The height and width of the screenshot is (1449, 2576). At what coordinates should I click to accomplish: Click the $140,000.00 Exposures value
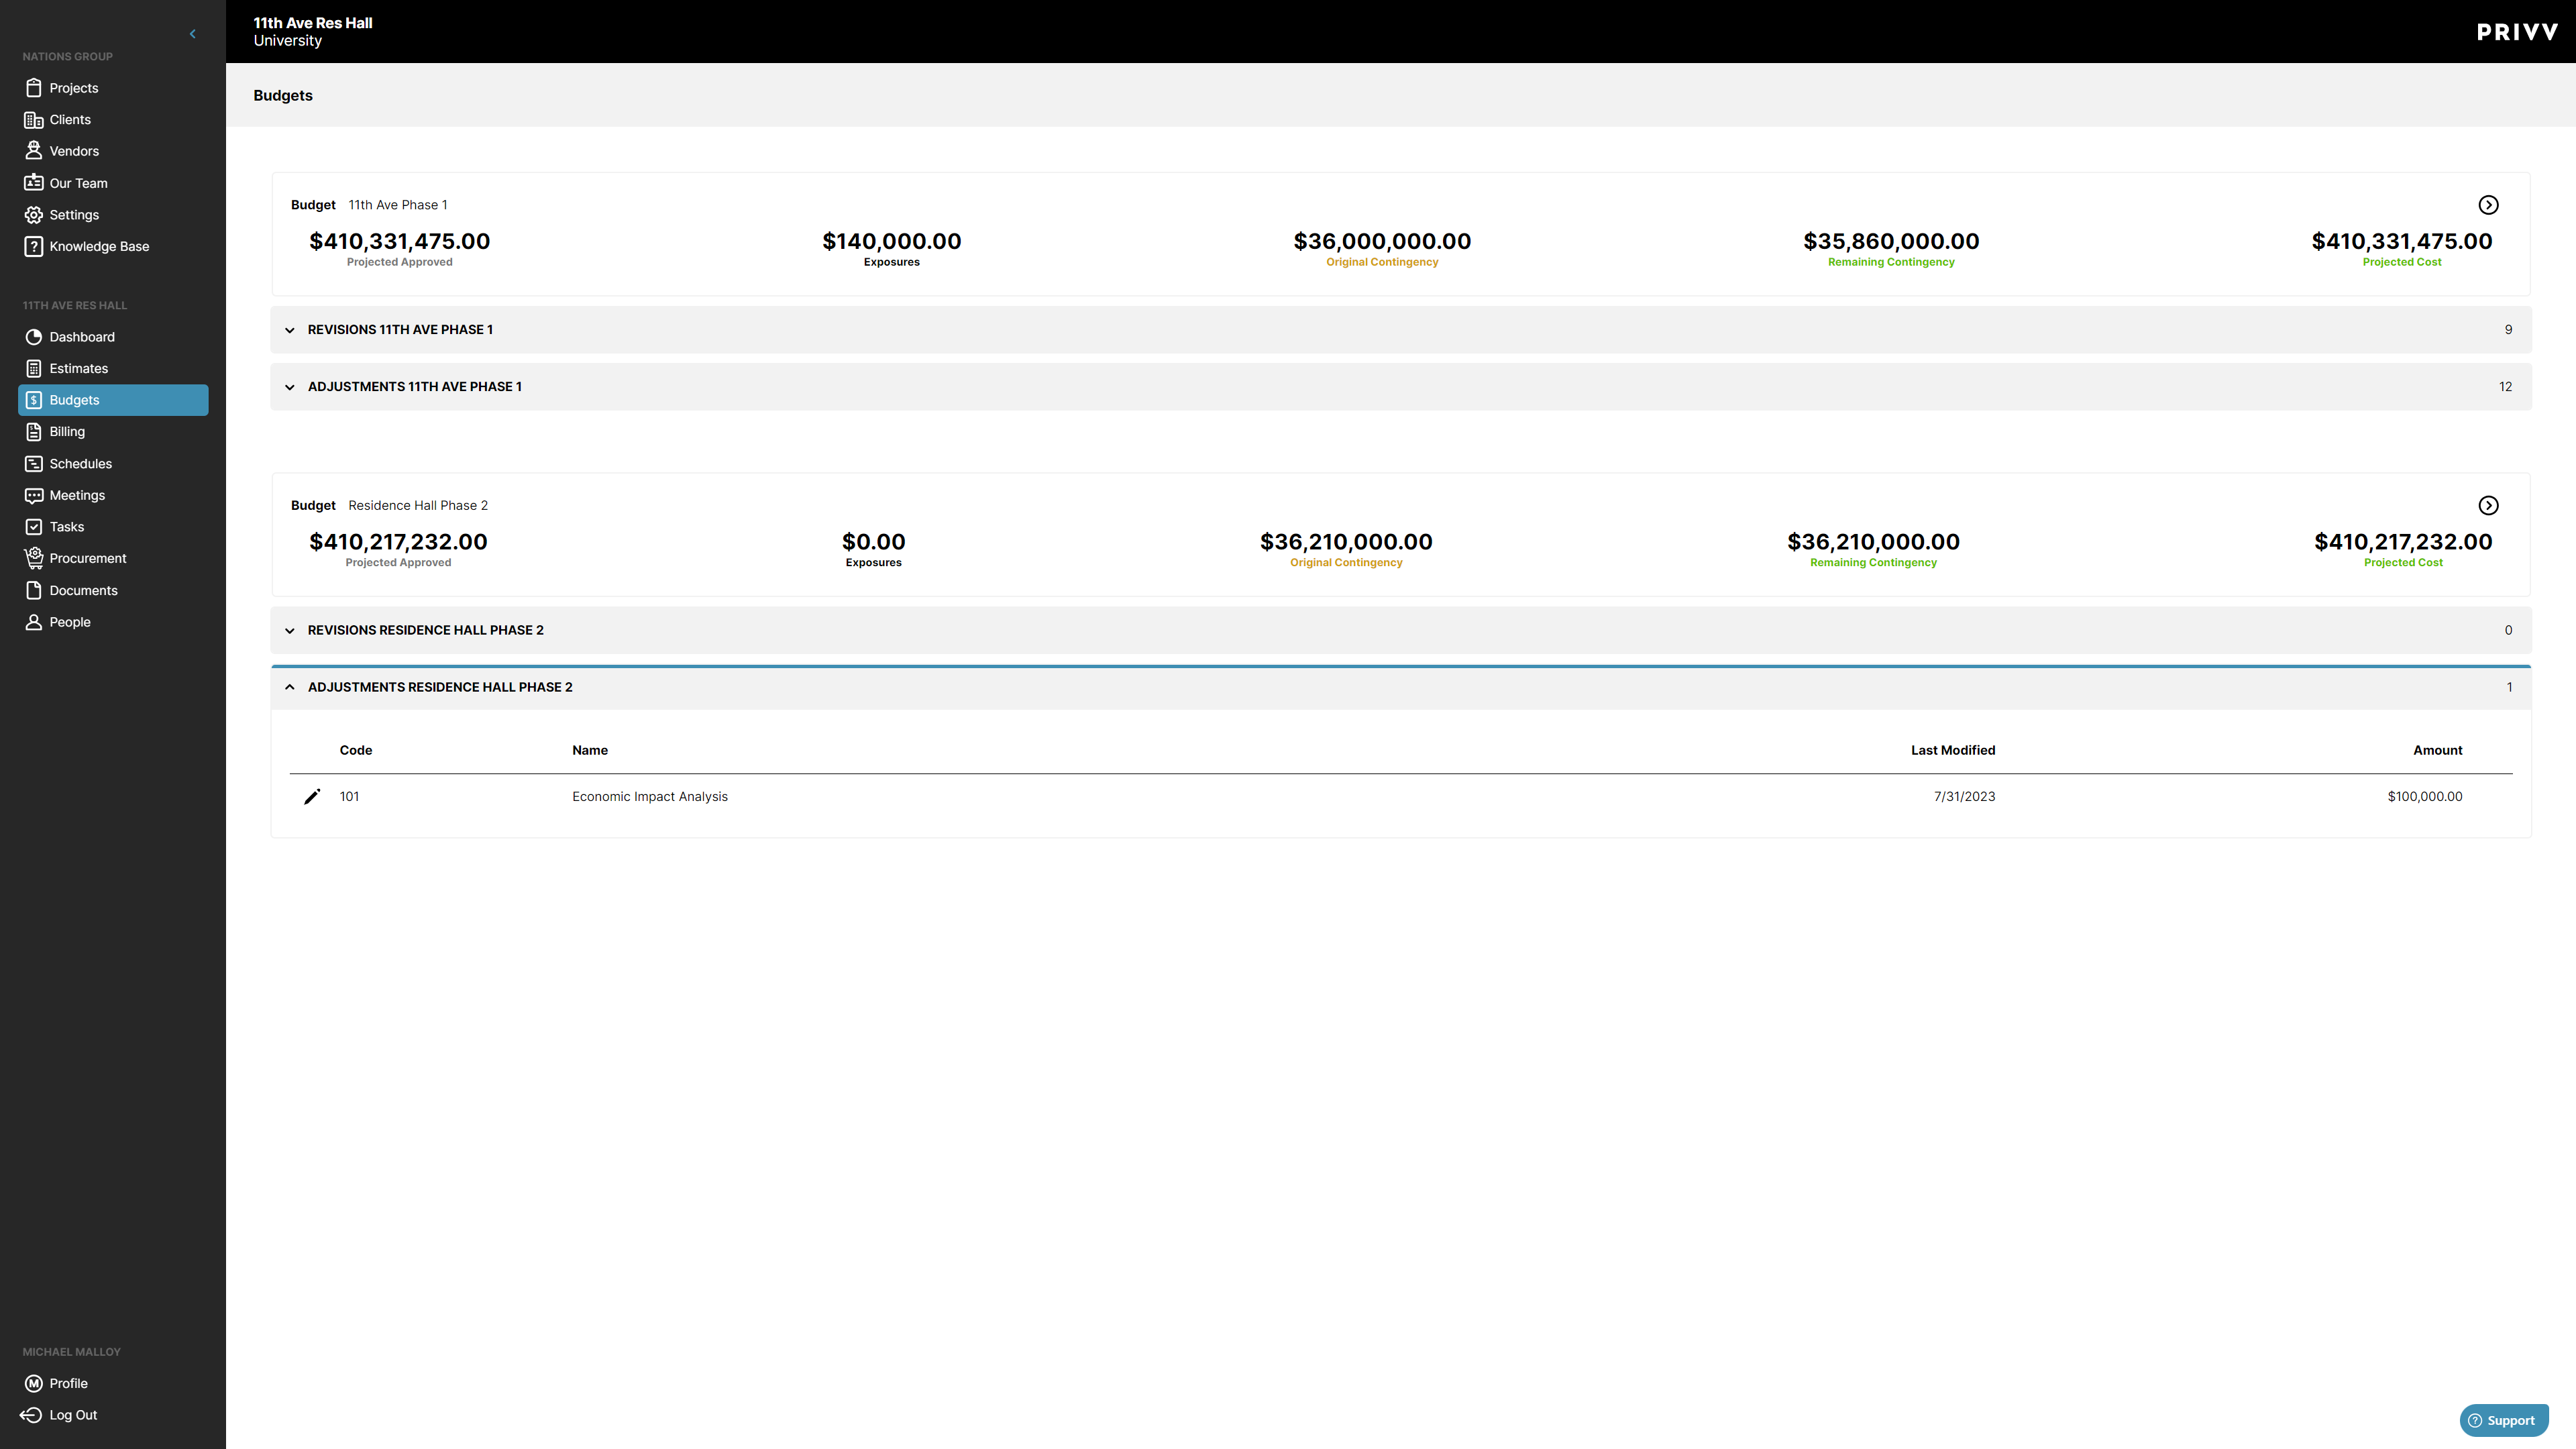891,242
